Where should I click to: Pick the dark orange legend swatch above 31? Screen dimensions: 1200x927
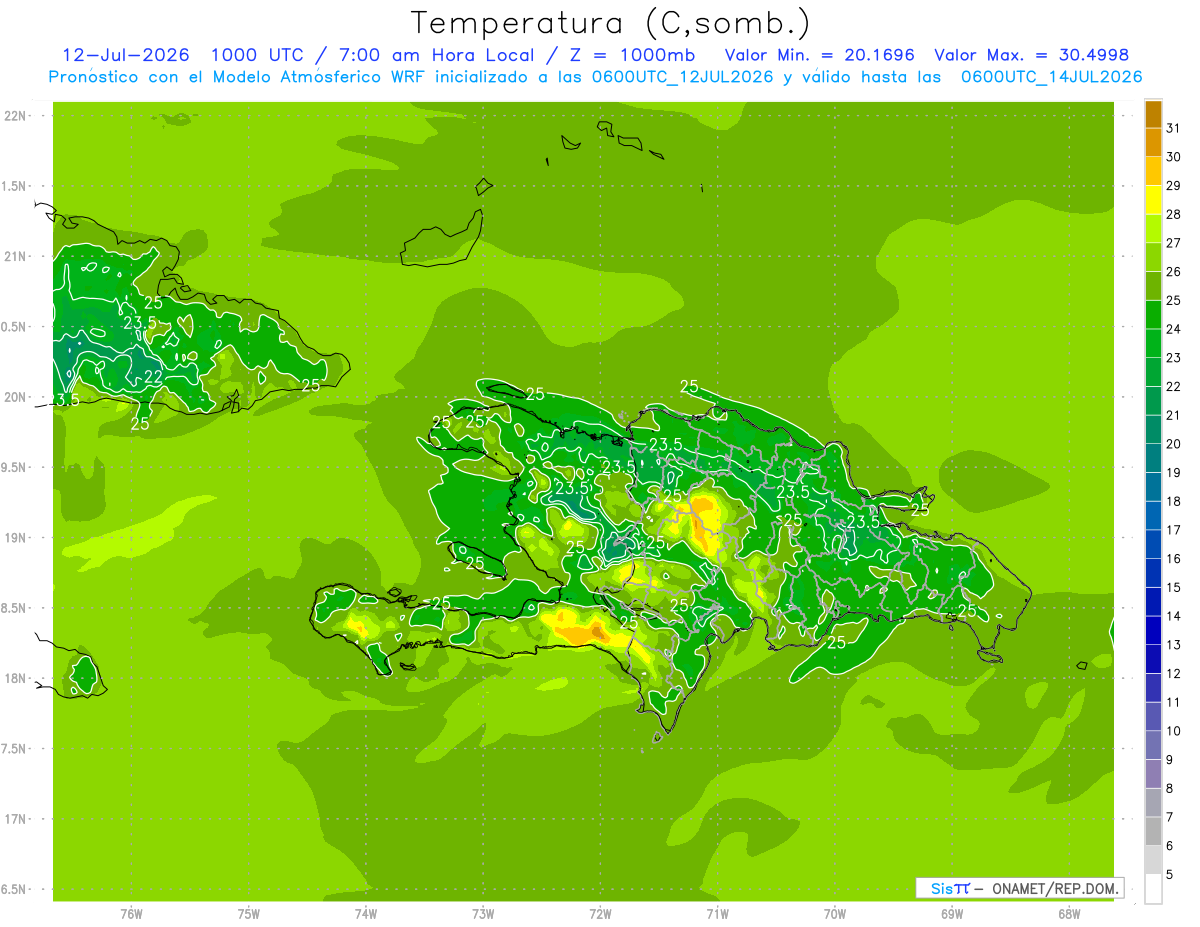coord(1153,115)
